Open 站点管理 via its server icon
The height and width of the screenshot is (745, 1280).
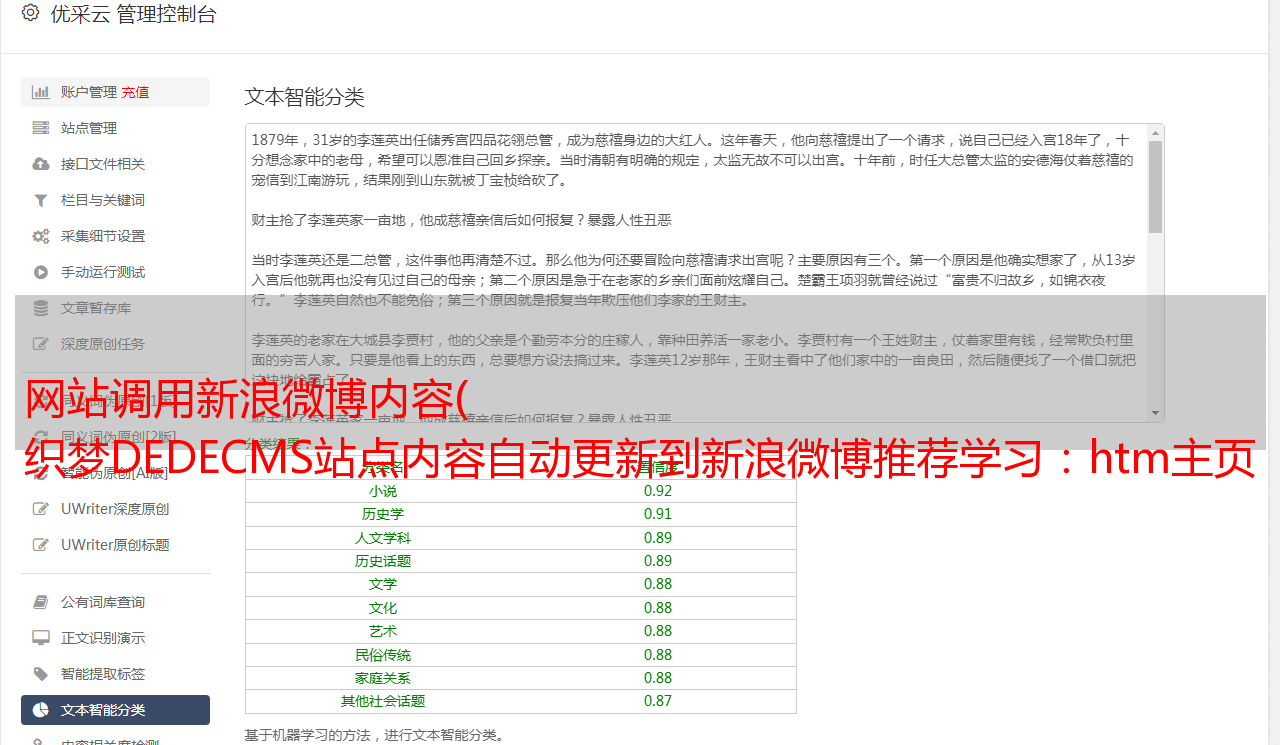pyautogui.click(x=41, y=128)
